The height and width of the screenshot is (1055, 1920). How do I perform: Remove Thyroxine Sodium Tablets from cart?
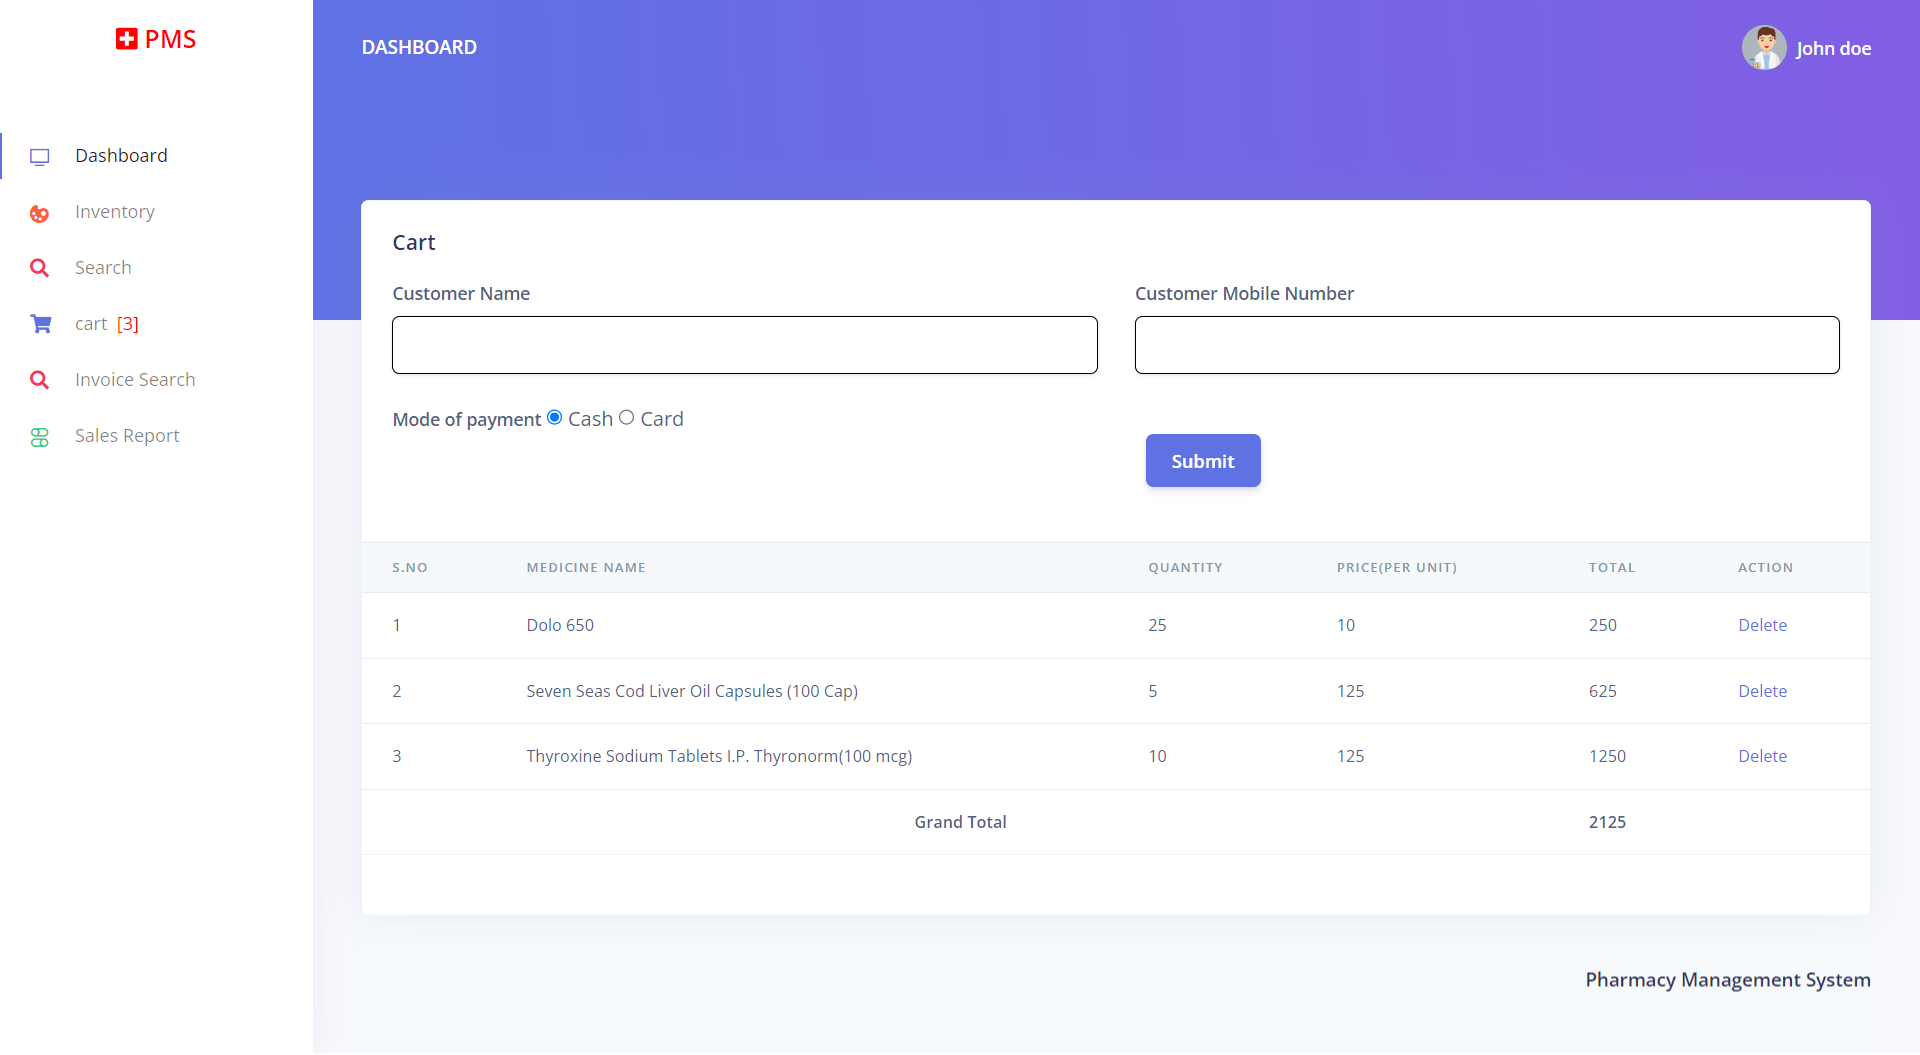1762,756
